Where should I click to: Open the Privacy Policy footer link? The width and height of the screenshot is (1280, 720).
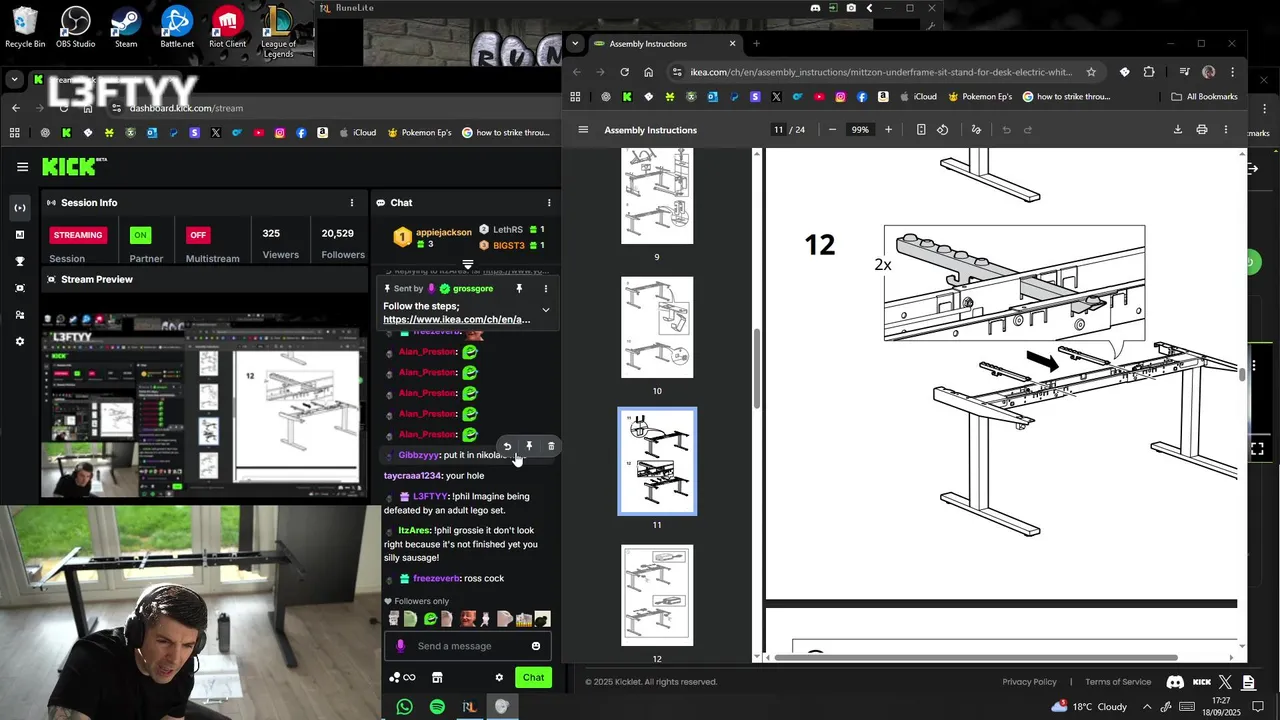click(x=1029, y=682)
